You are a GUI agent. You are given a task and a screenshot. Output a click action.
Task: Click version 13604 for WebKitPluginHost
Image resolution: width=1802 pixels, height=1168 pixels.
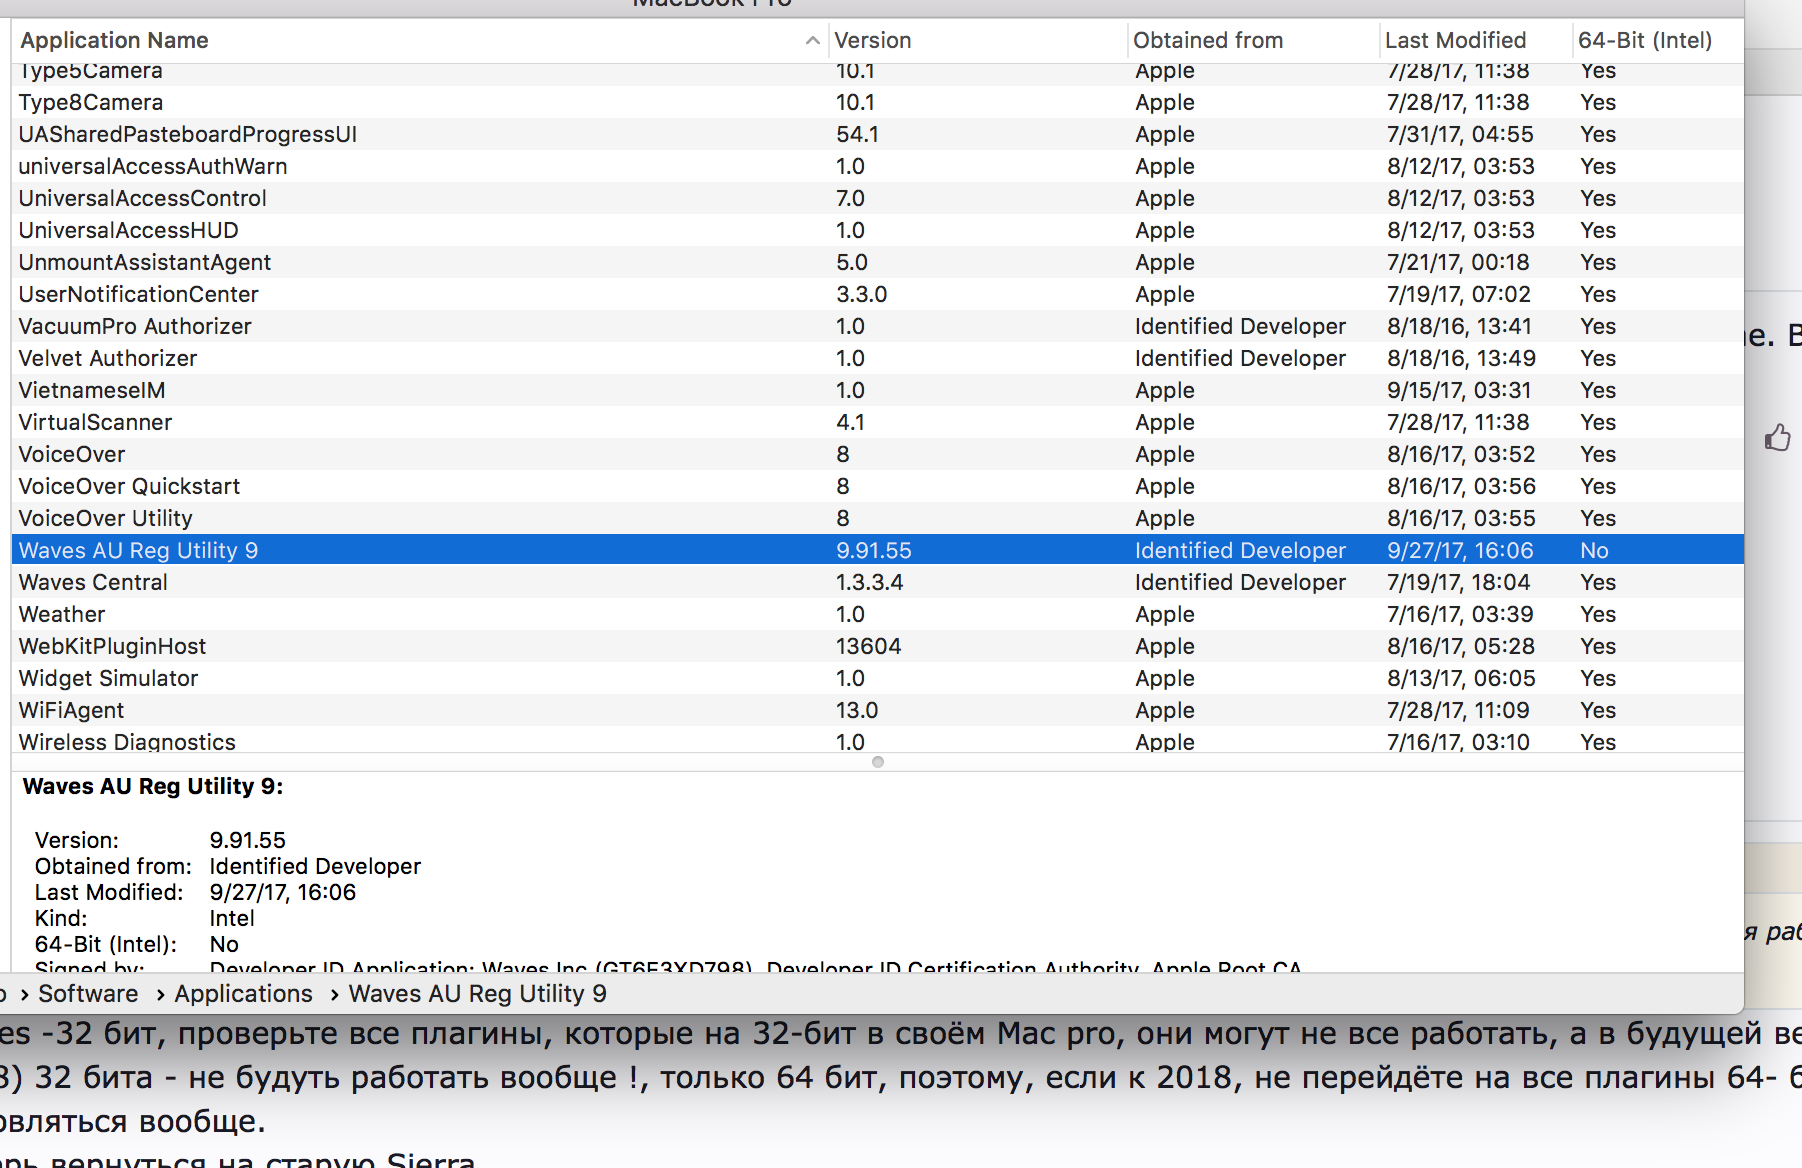[869, 646]
